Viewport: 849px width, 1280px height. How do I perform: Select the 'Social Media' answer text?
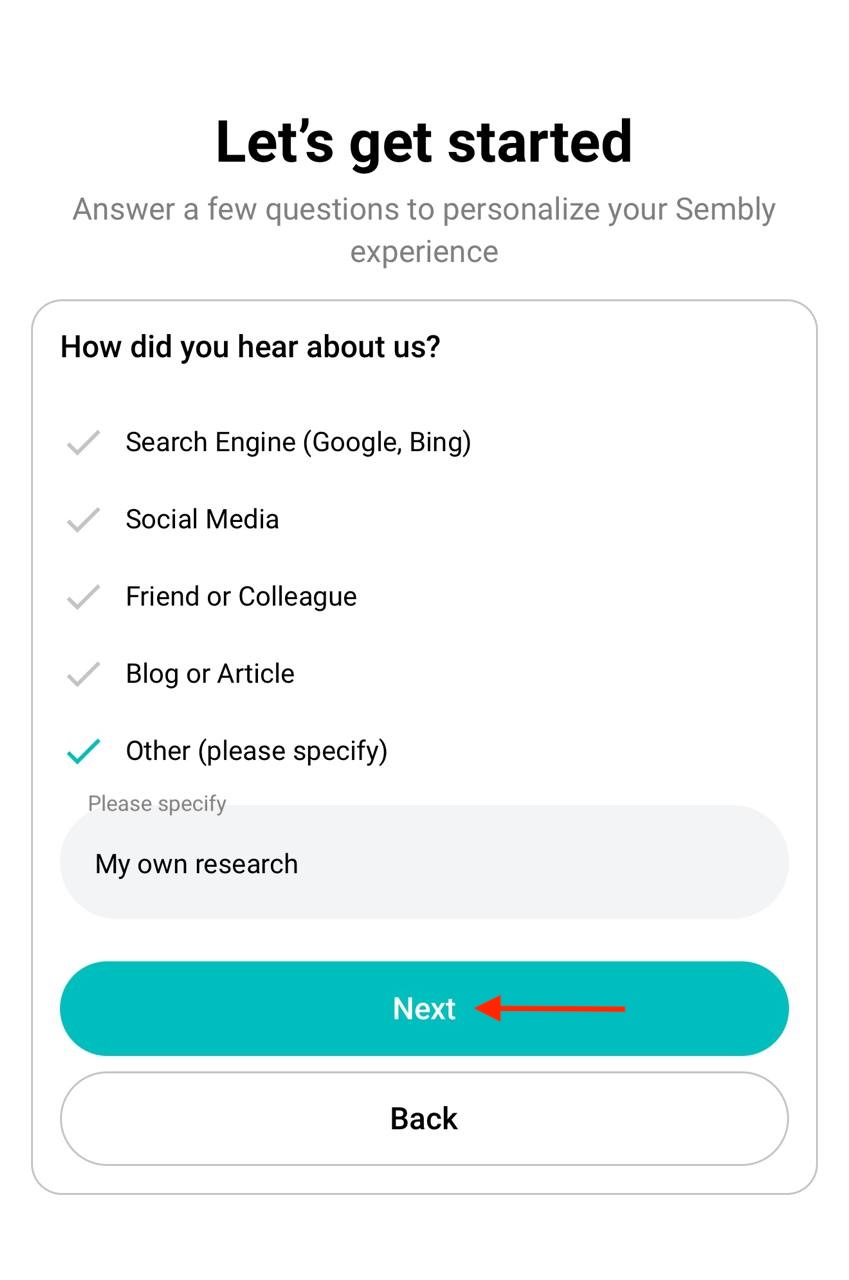click(202, 519)
